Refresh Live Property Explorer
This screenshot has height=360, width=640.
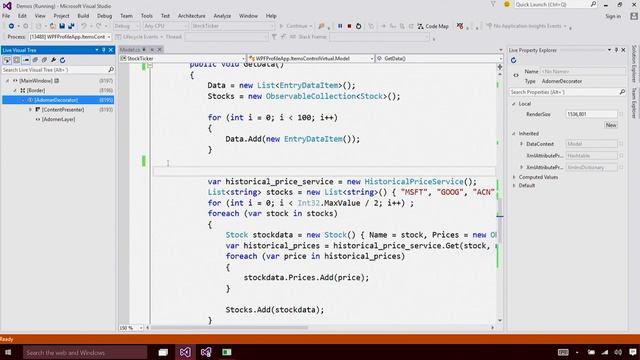513,60
